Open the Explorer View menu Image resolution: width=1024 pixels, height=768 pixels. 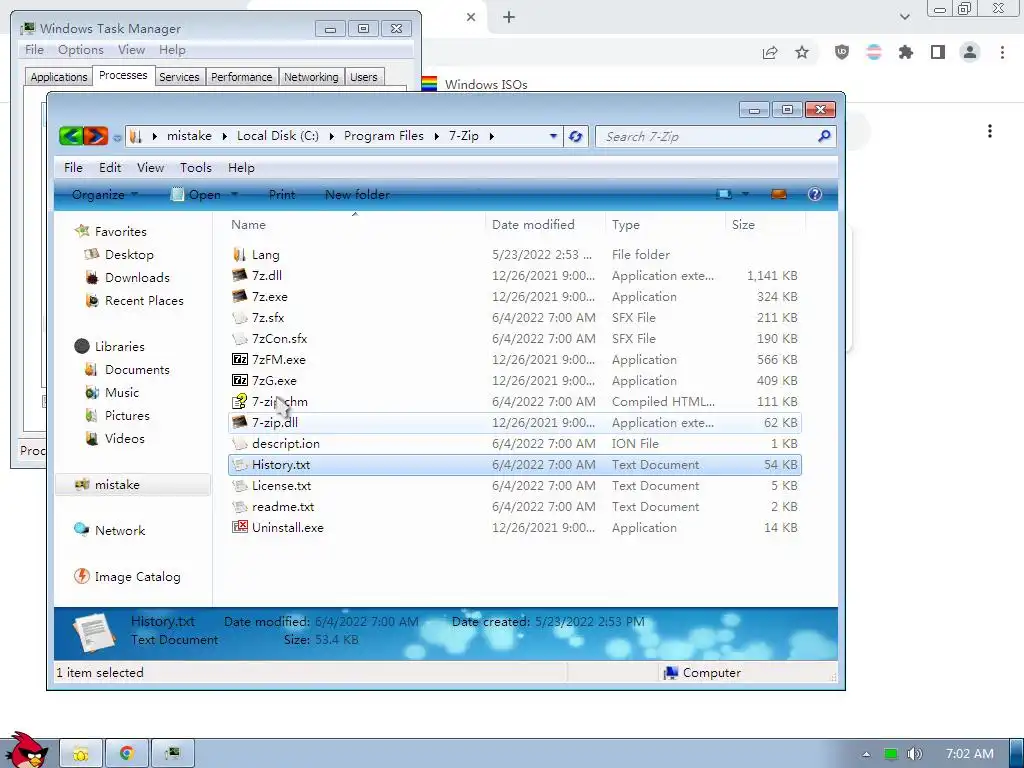tap(150, 168)
